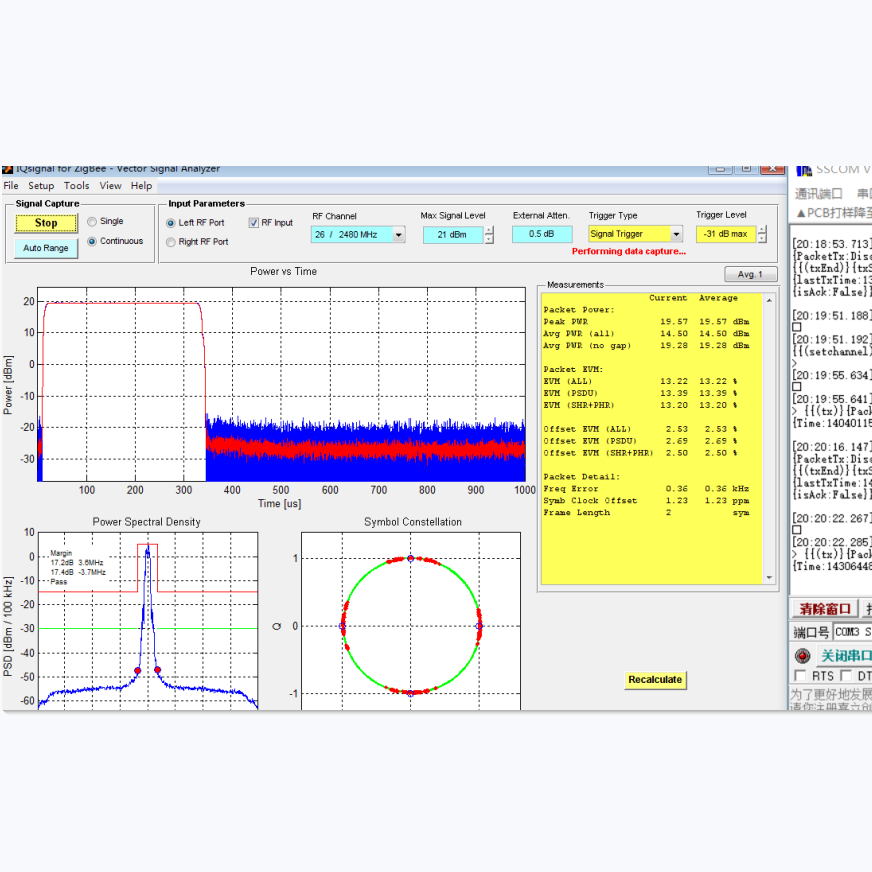Open the Setup menu

[x=41, y=186]
